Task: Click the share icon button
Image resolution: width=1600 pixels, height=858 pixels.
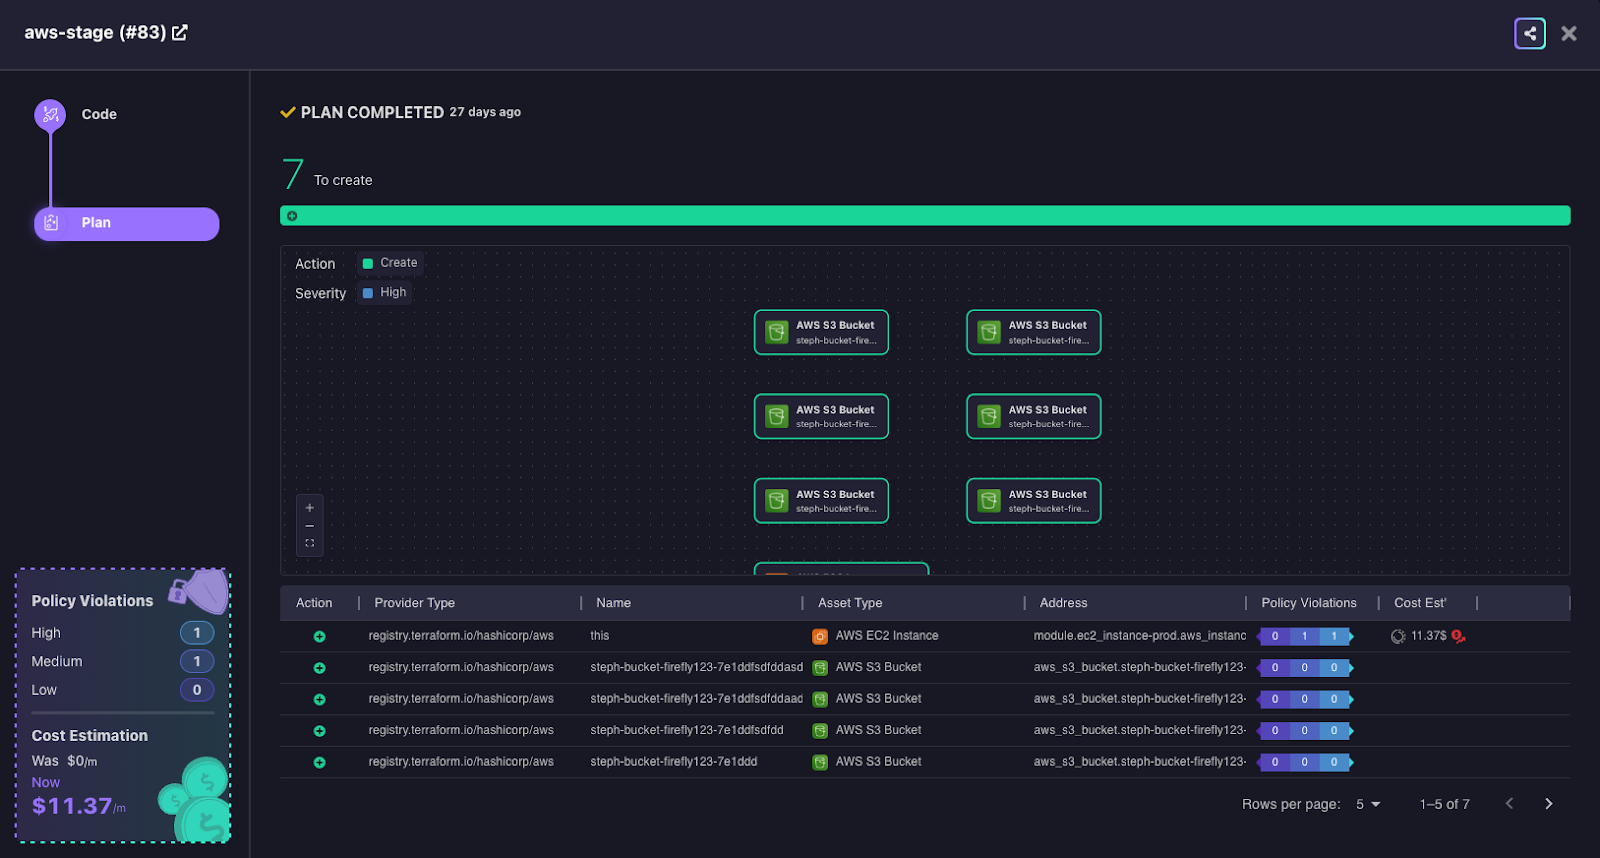Action: (1530, 33)
